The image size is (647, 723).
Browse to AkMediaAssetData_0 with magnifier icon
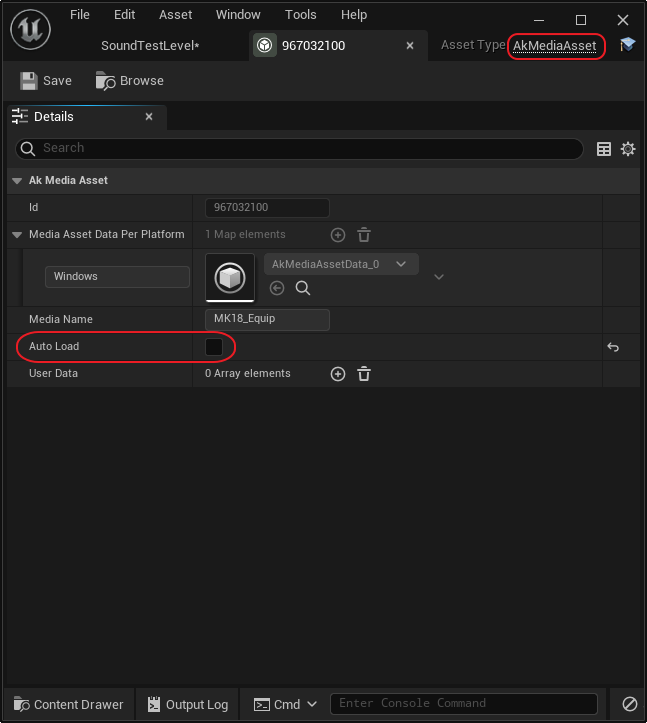point(303,288)
